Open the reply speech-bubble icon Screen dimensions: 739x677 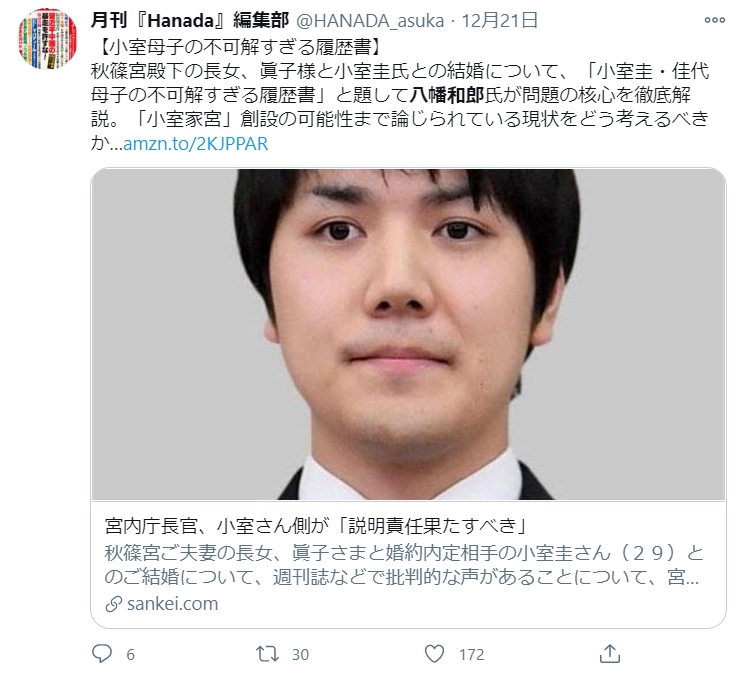(102, 654)
